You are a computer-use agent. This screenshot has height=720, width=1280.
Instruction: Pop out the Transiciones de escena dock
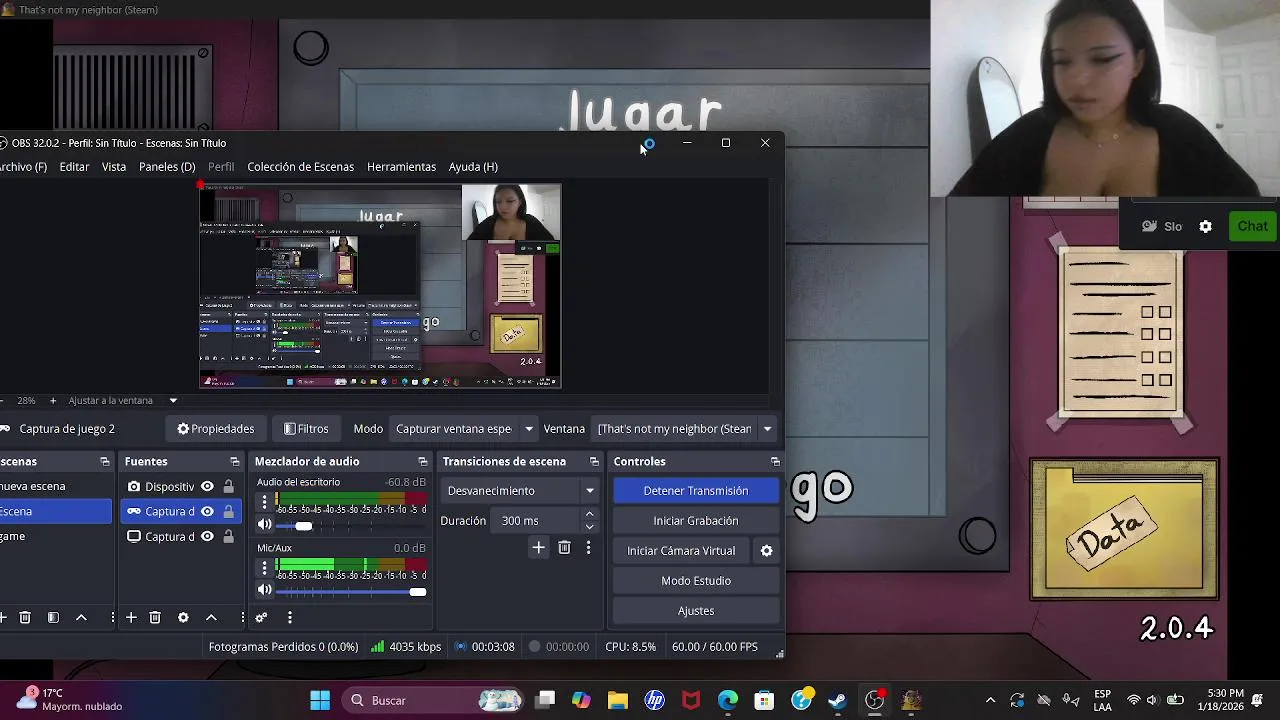[x=594, y=461]
